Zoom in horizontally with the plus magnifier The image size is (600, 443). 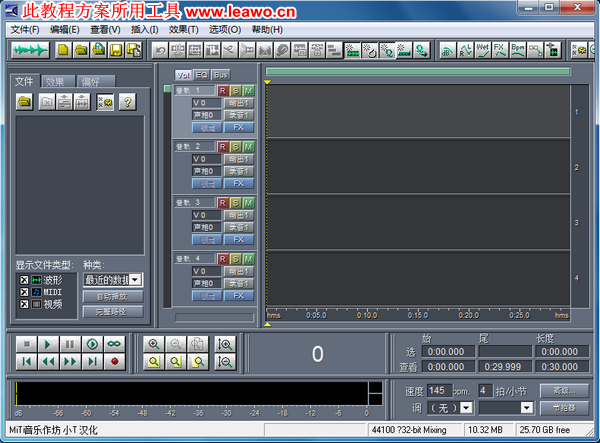tap(154, 344)
